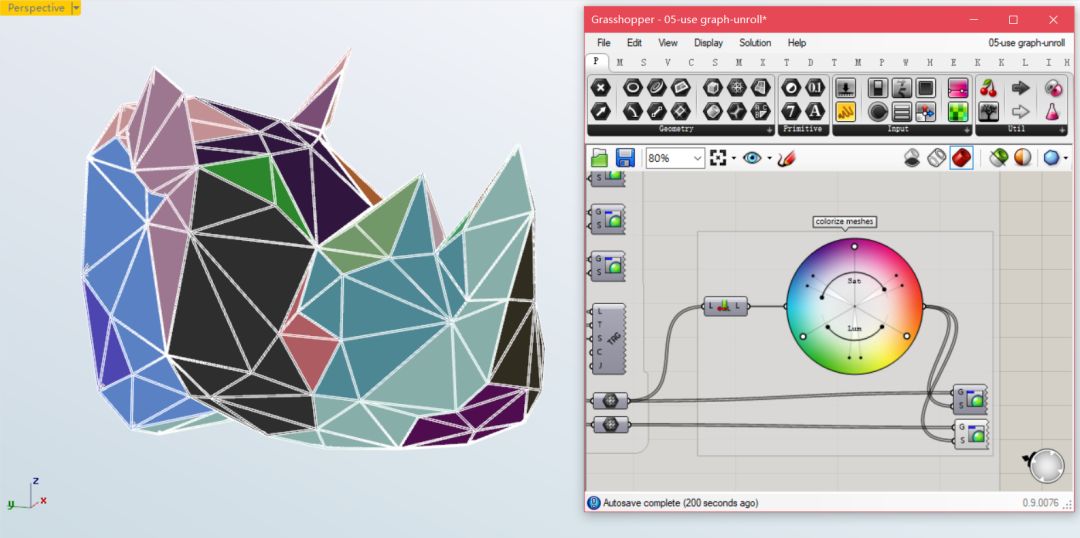Toggle red shaded preview display mode
The width and height of the screenshot is (1080, 538).
click(x=962, y=158)
